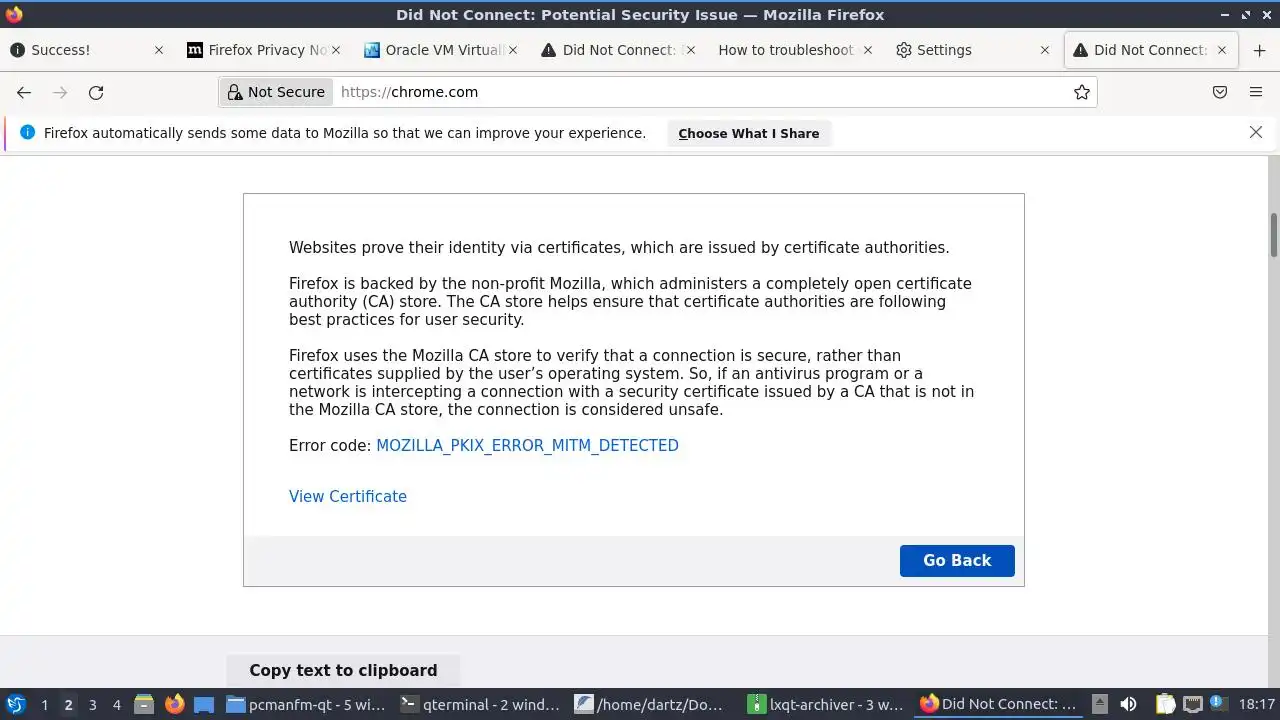Click the page vertical scrollbar thumb

[1274, 234]
